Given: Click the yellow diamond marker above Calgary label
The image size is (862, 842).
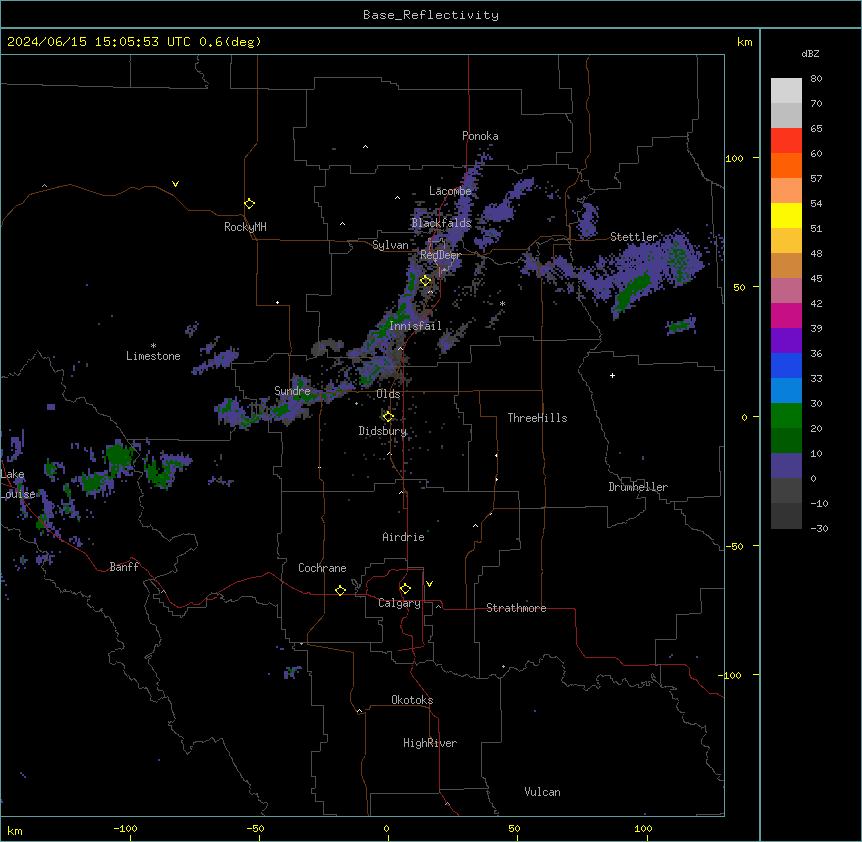Looking at the screenshot, I should point(405,589).
